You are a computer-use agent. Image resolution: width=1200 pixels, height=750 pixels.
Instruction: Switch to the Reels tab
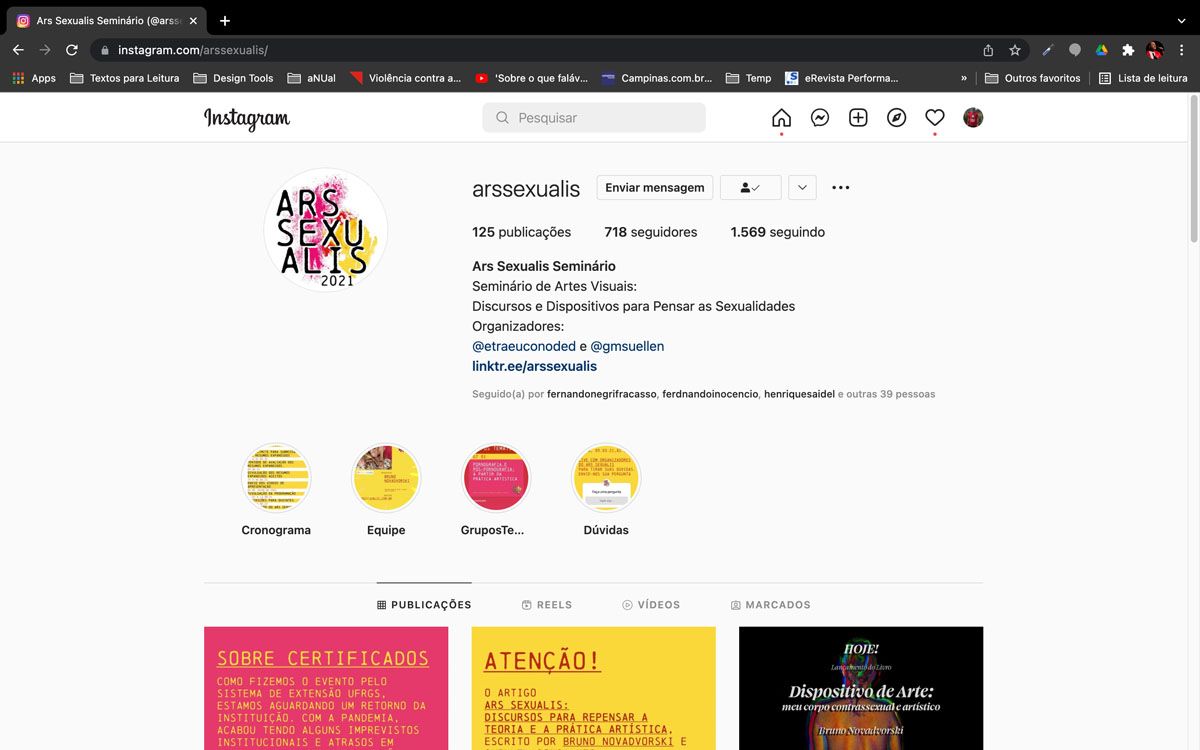[x=547, y=605]
